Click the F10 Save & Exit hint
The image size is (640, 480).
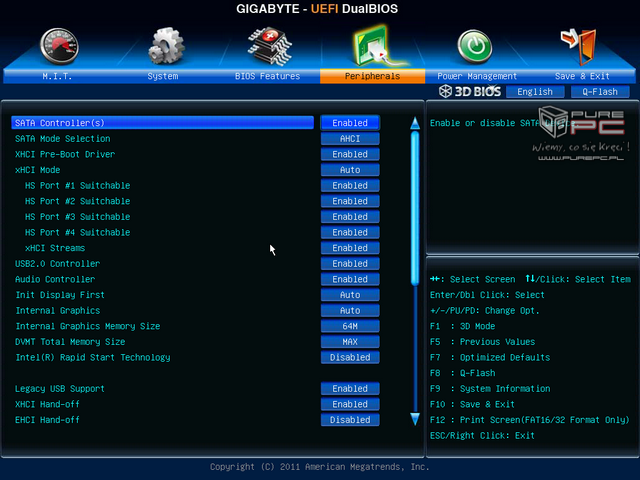472,404
